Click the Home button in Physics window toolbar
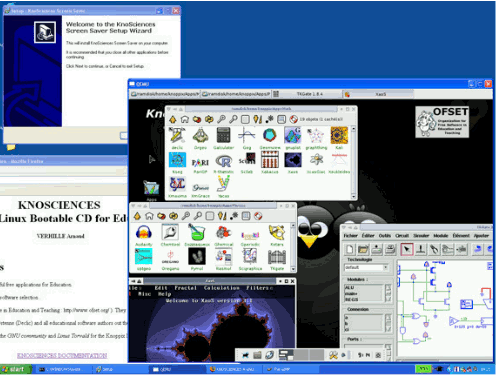The height and width of the screenshot is (375, 496). [149, 216]
